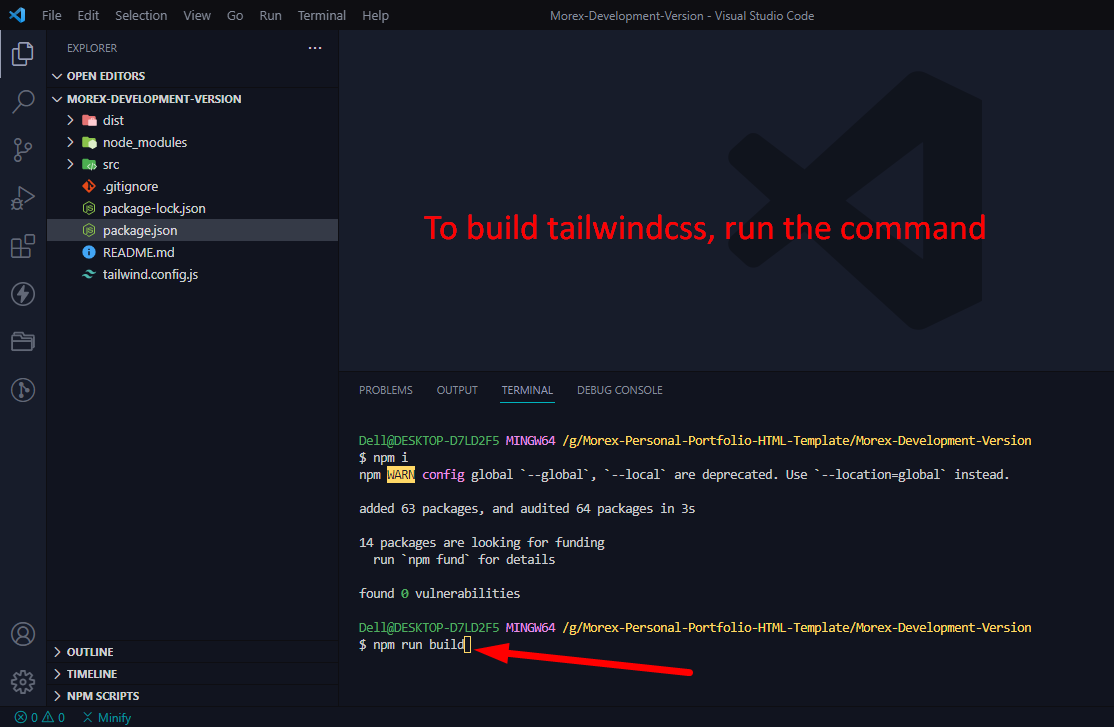Viewport: 1114px width, 727px height.
Task: Click 'added 63 packages' terminal line
Action: click(527, 509)
